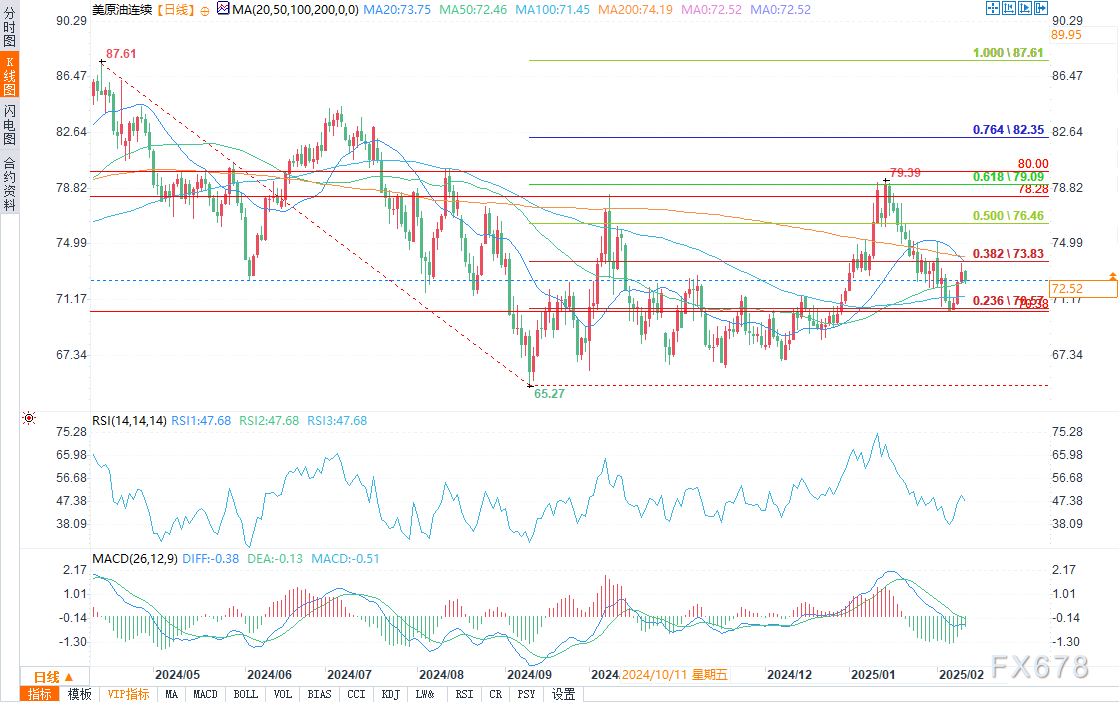Click the MACD(26,12,9) panel label

coord(135,559)
